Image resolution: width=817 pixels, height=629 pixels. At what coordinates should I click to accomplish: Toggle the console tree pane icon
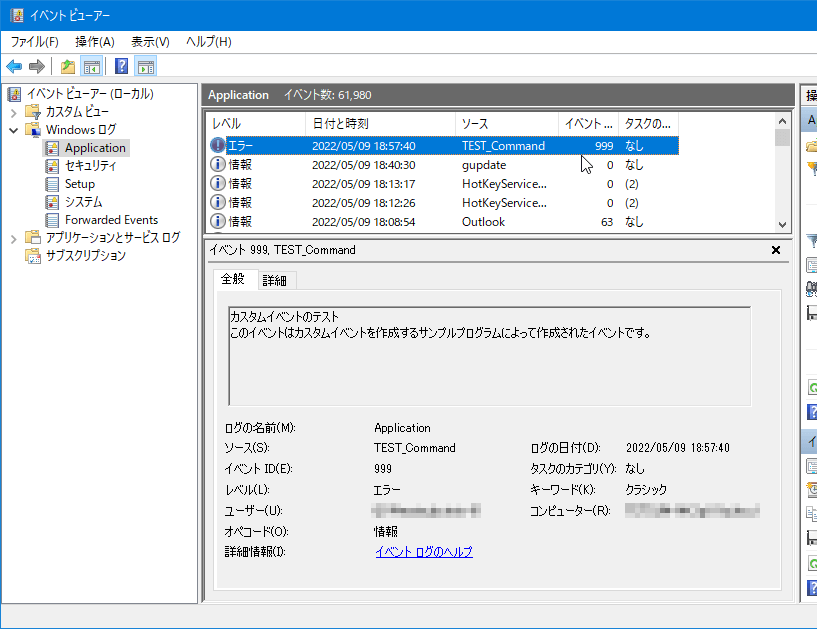pos(91,67)
